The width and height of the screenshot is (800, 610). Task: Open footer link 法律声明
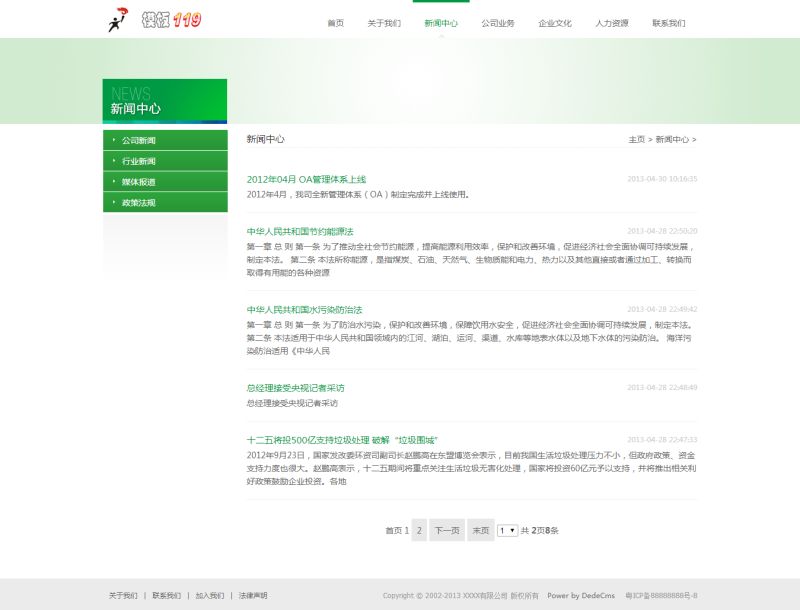click(253, 595)
